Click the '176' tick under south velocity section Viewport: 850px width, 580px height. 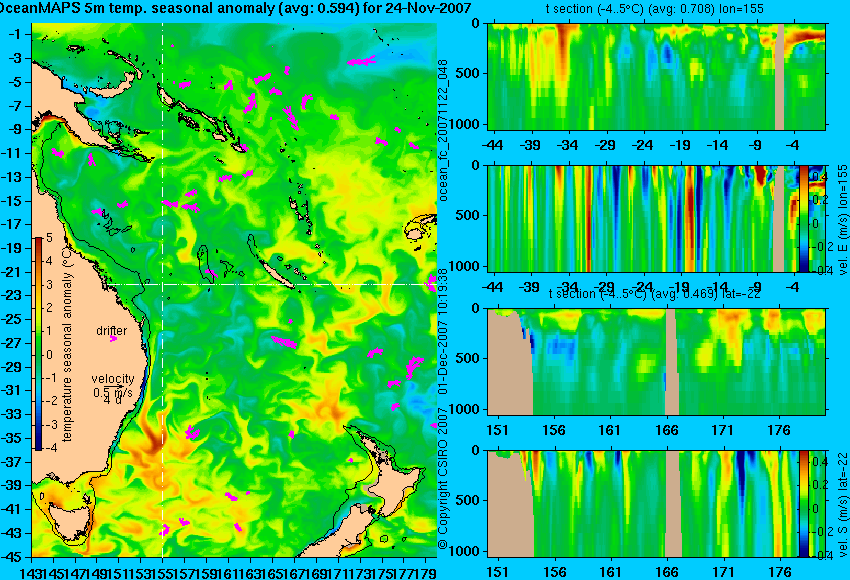point(780,572)
